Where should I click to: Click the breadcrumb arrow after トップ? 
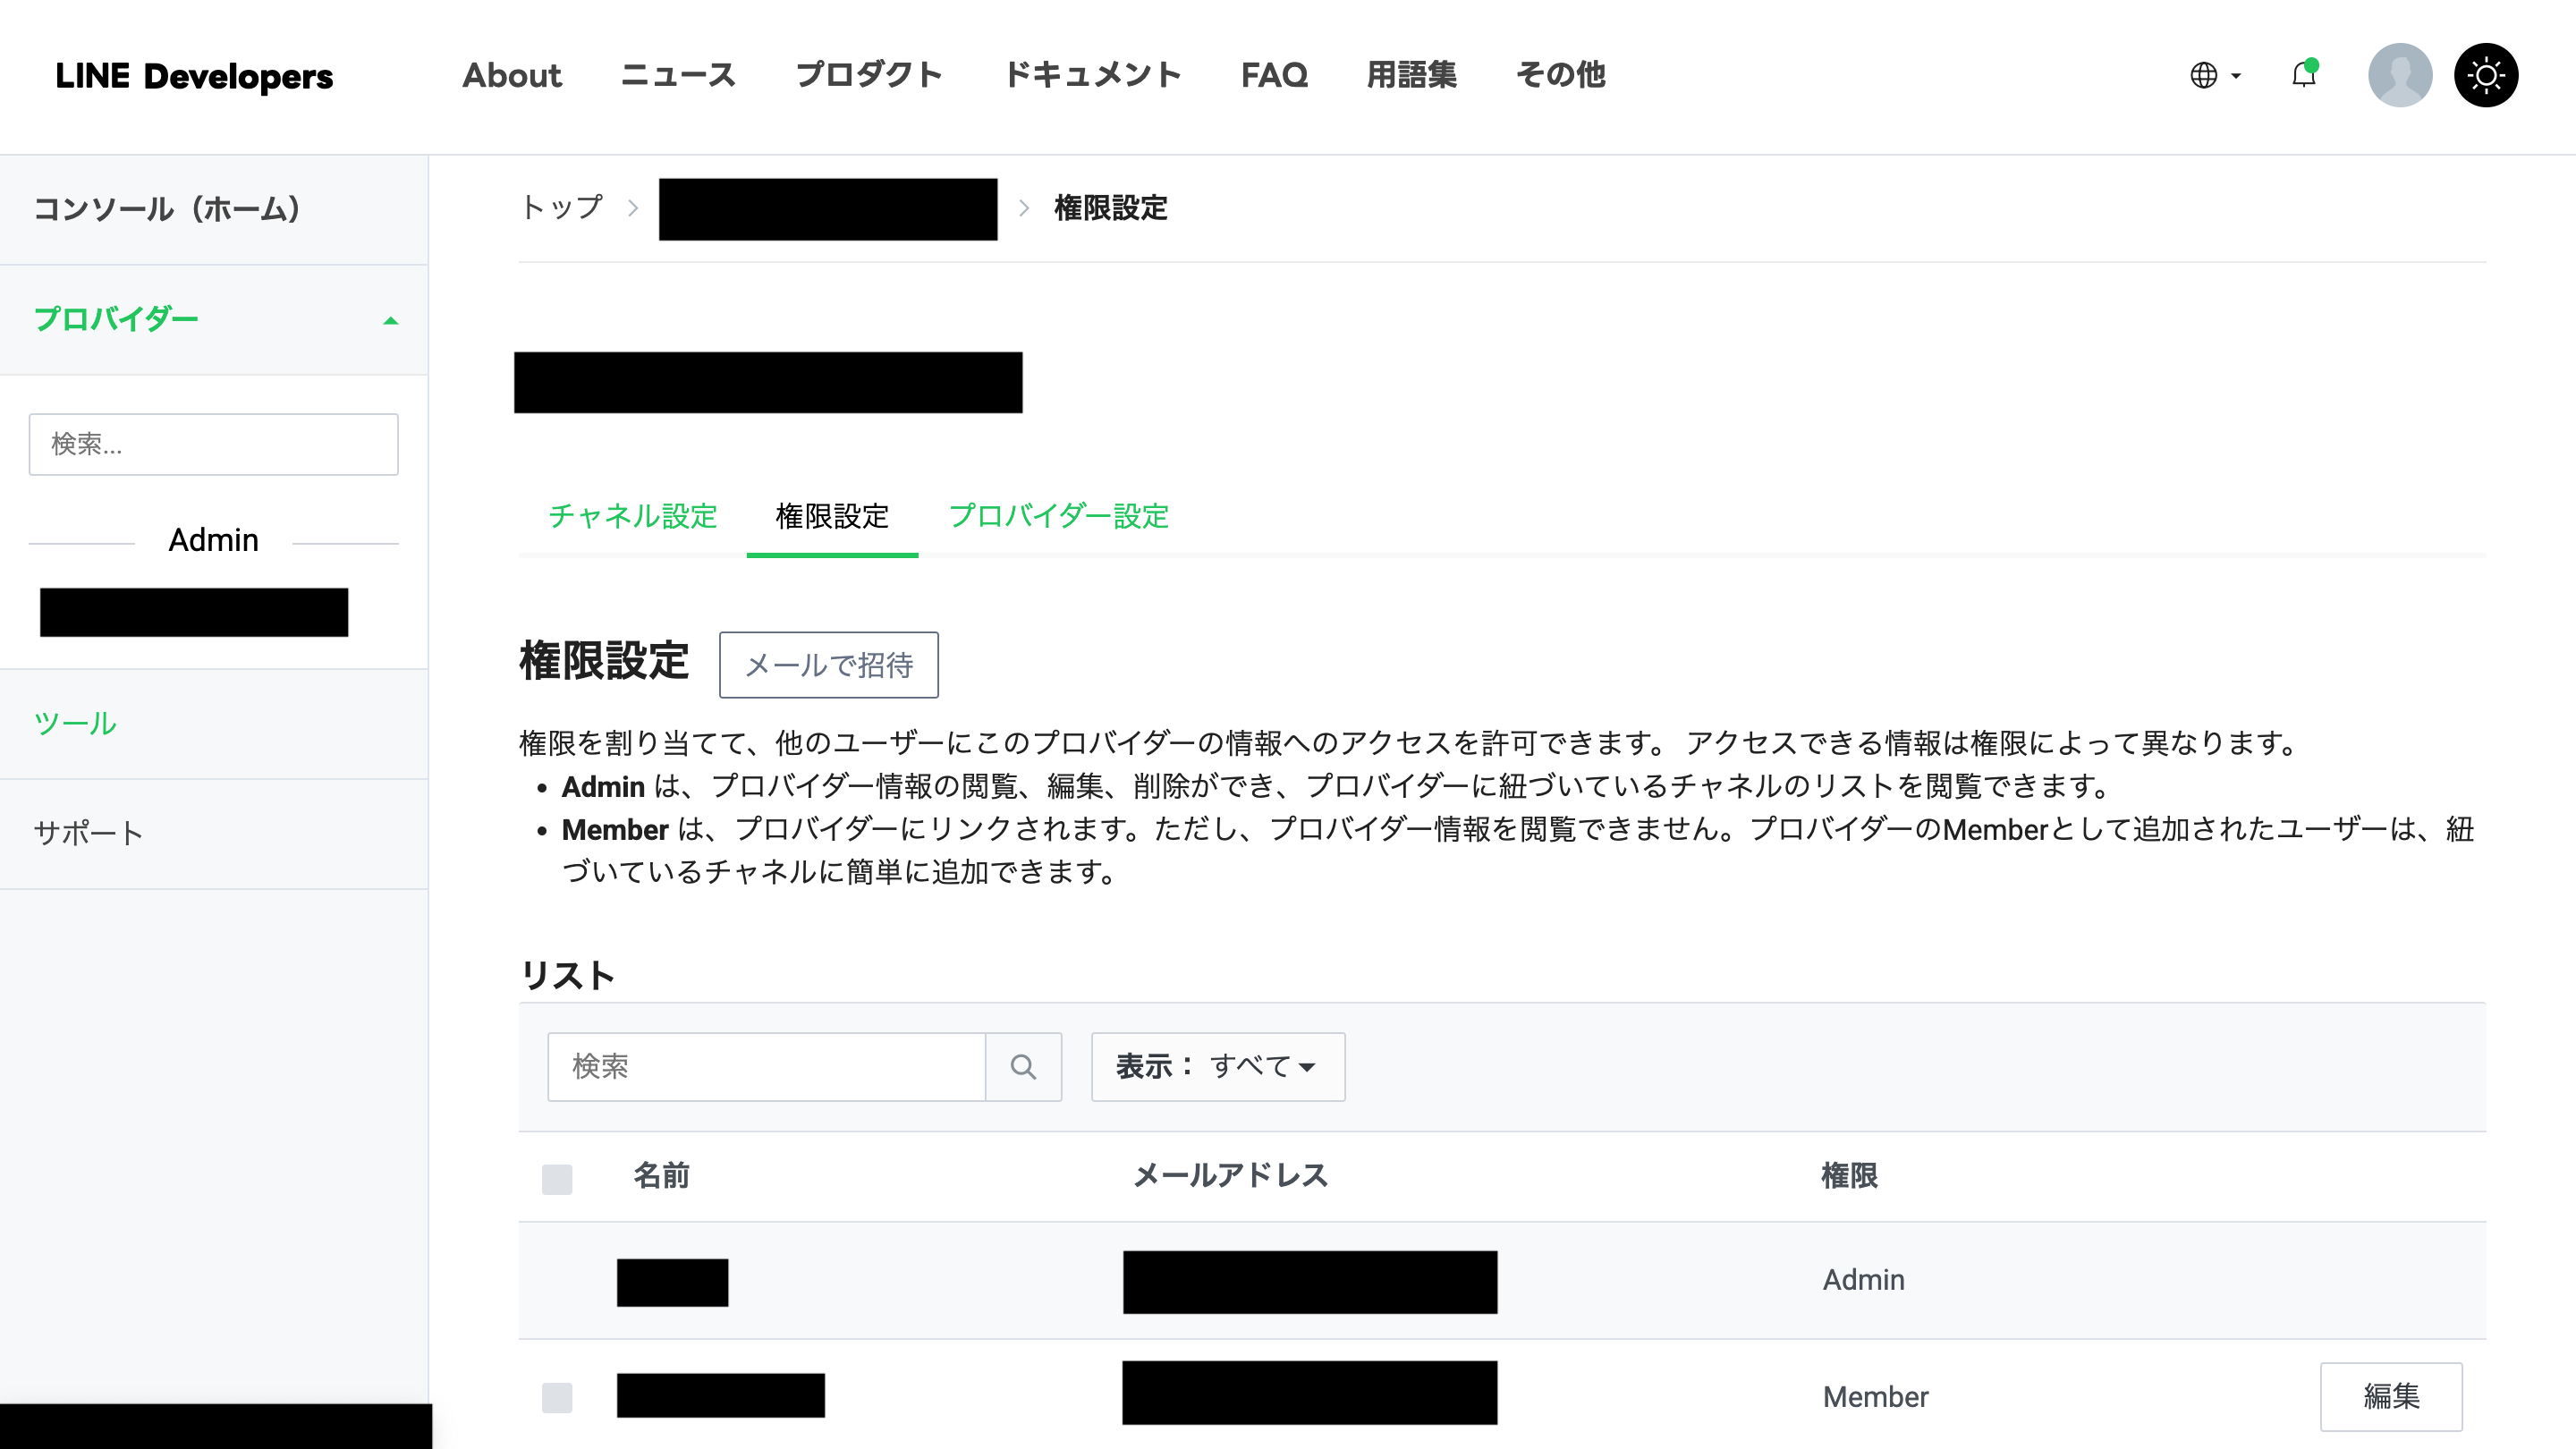pos(633,208)
